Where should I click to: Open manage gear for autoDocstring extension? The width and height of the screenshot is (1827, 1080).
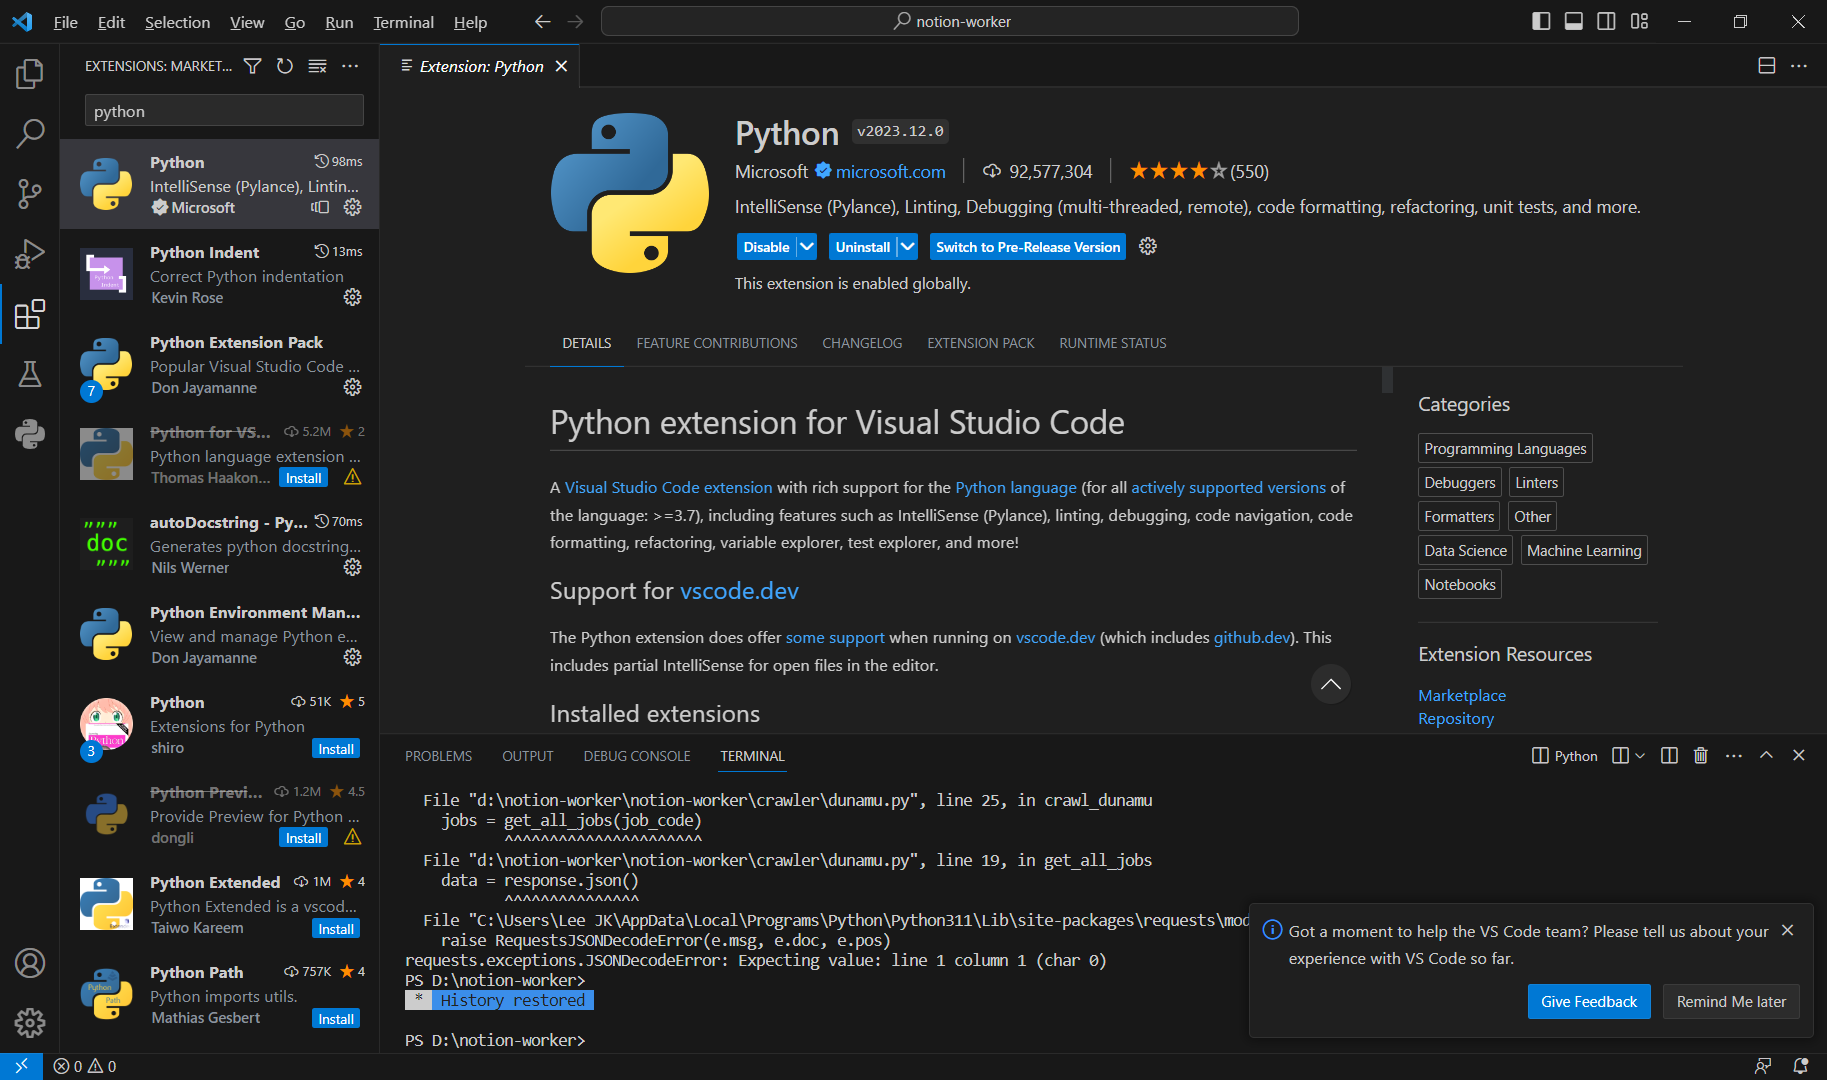(x=353, y=567)
